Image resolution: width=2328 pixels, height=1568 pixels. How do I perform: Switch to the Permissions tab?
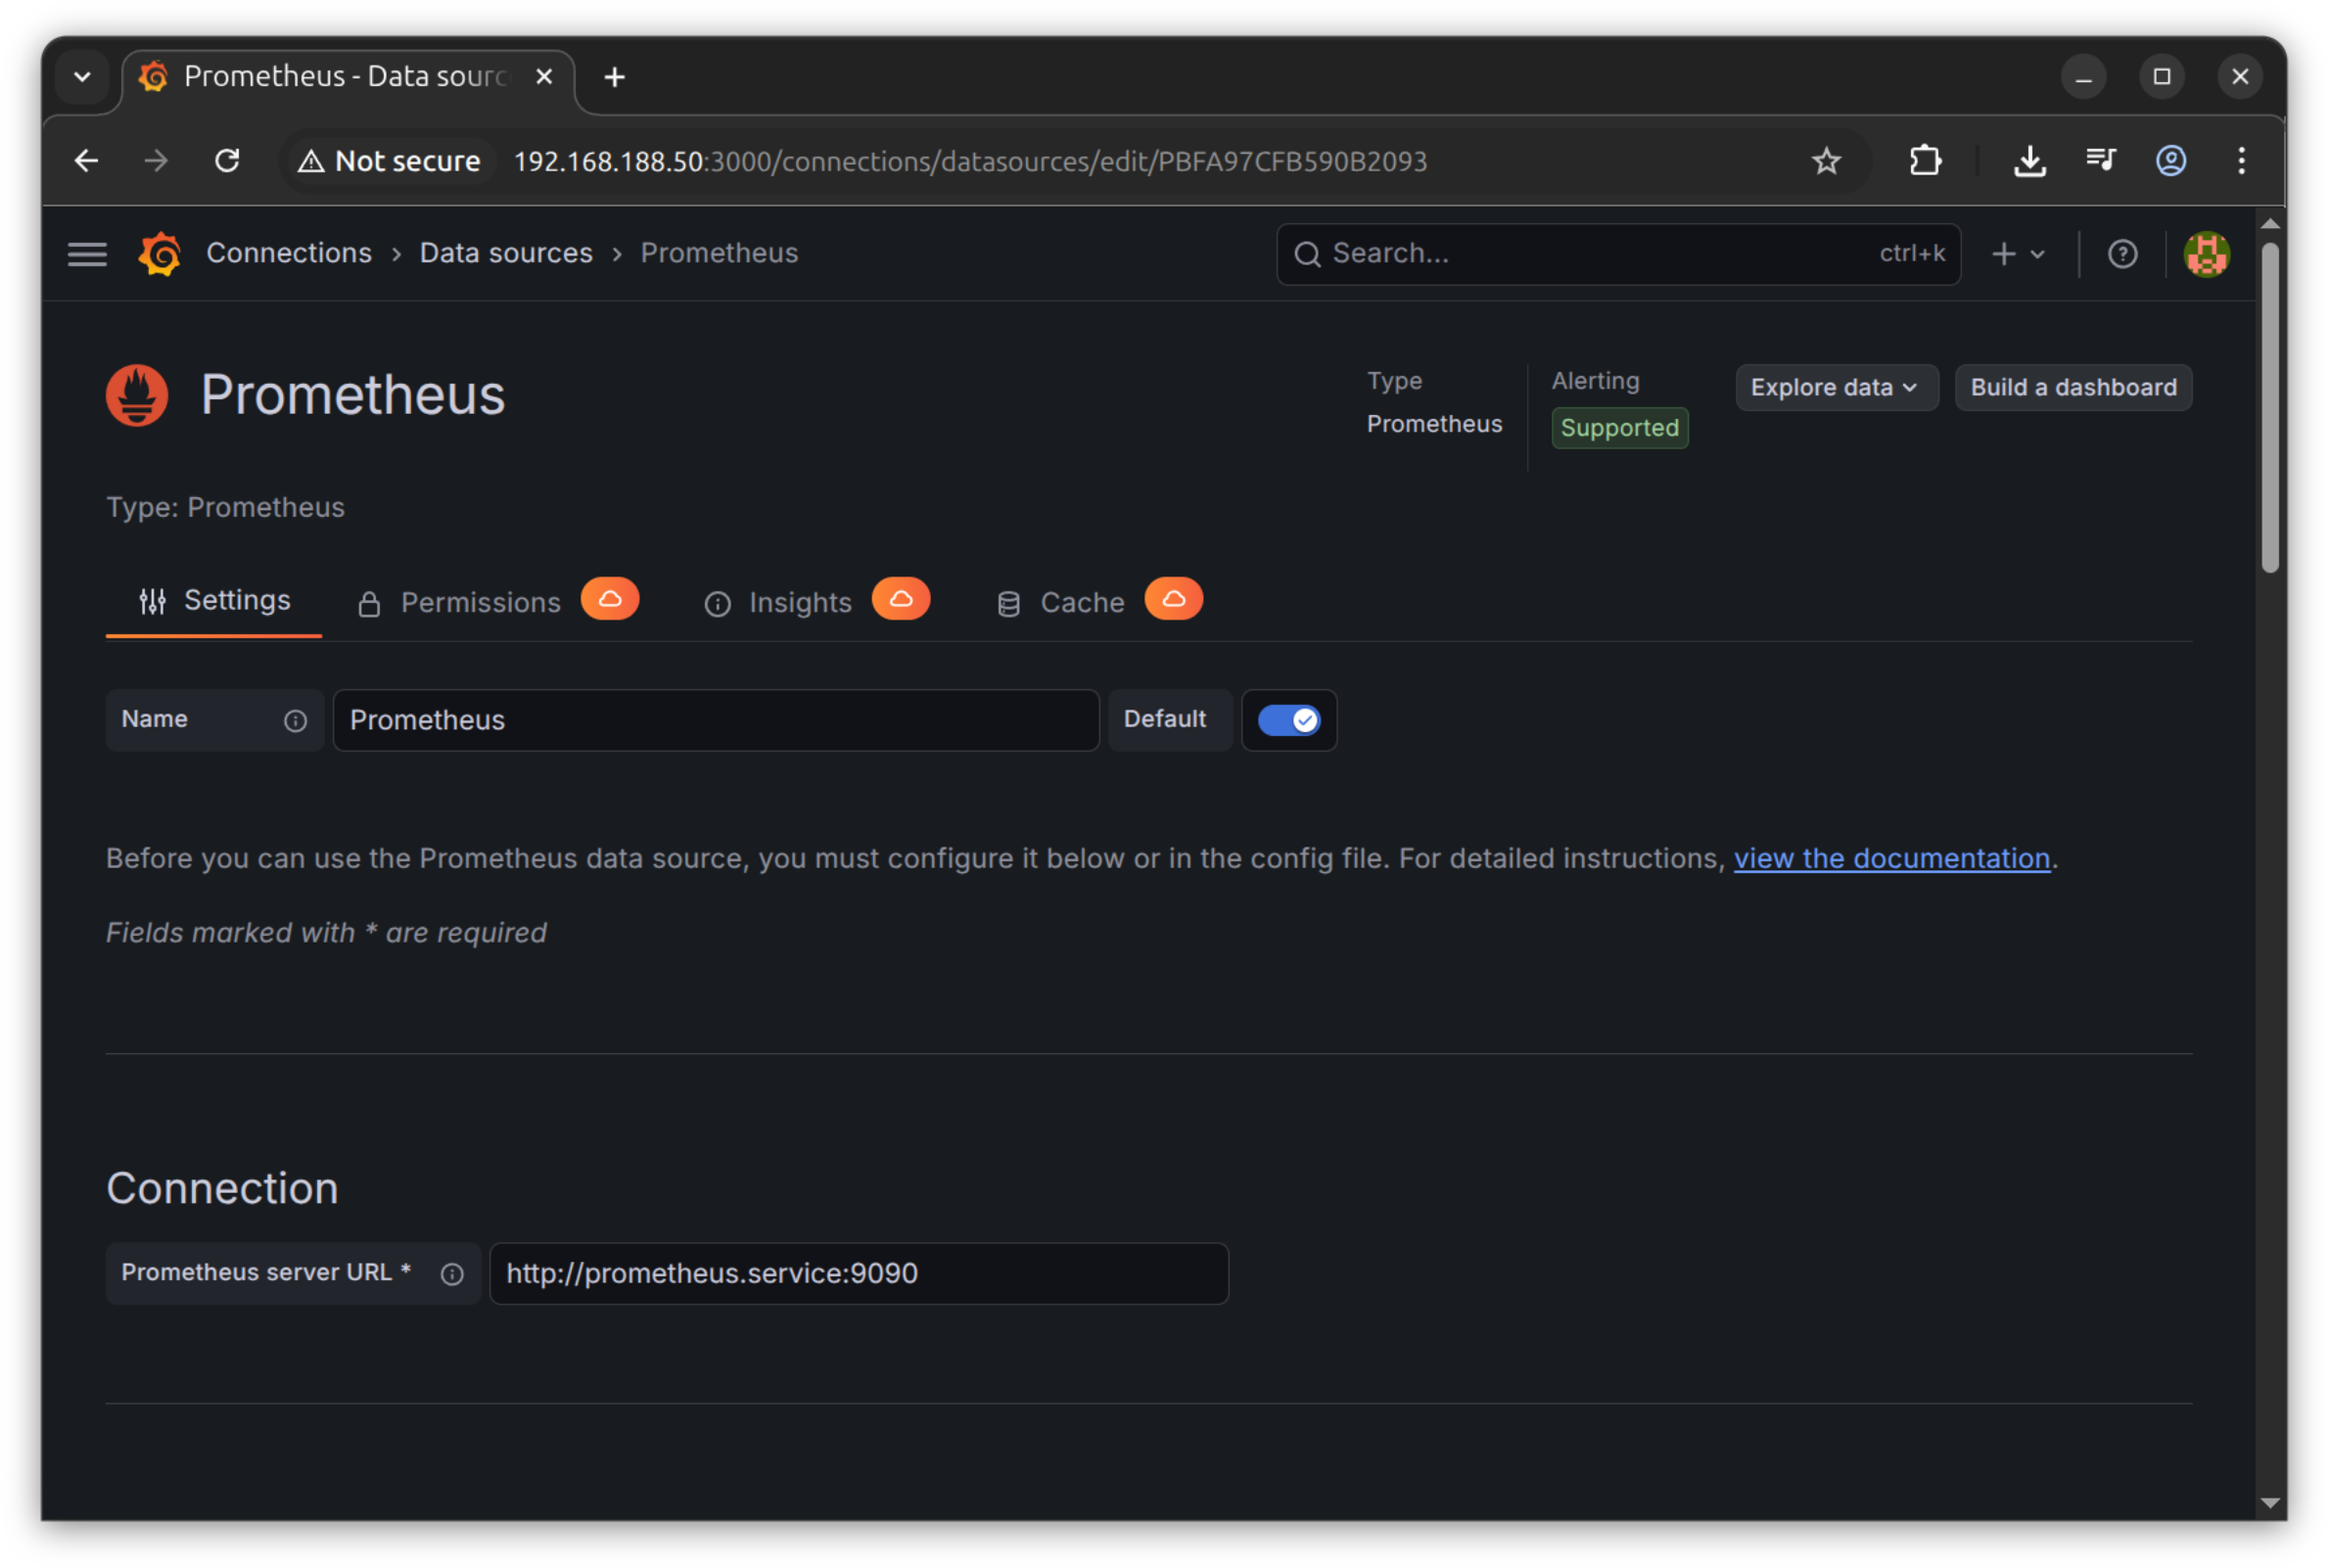click(498, 602)
